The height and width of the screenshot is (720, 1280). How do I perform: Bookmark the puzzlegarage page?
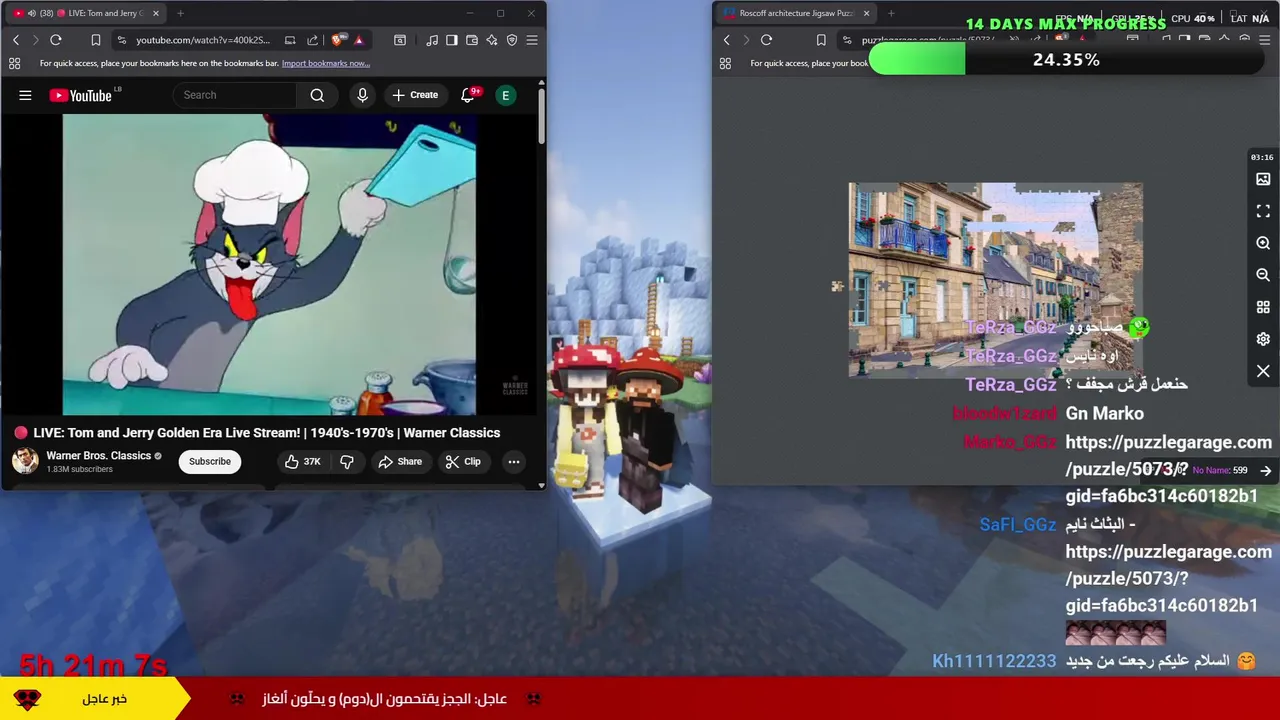(x=821, y=40)
